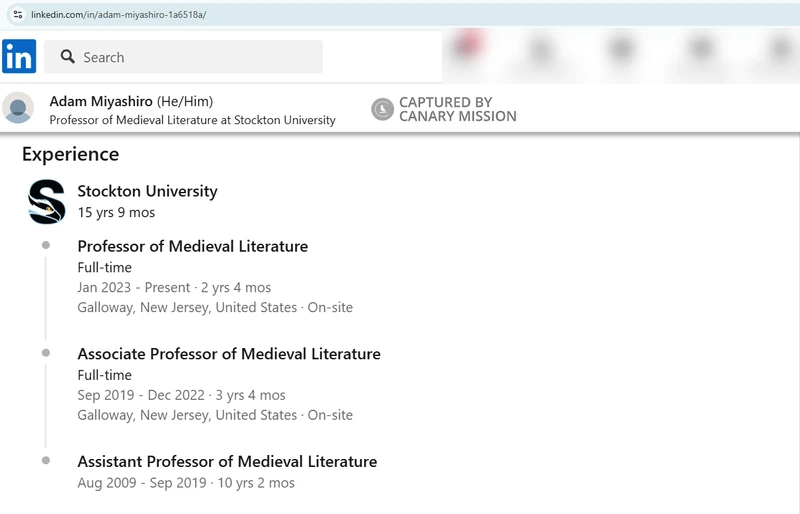Screen dimensions: 800x514
Task: Click the Professor of Medieval Literature title
Action: 192,246
